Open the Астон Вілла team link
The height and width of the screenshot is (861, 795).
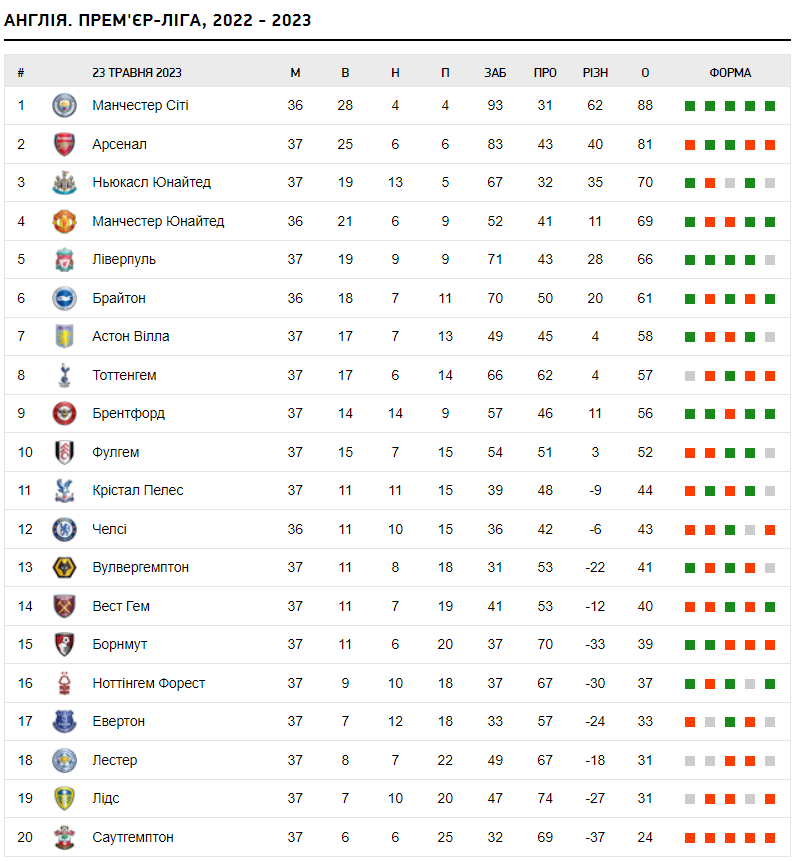point(131,336)
